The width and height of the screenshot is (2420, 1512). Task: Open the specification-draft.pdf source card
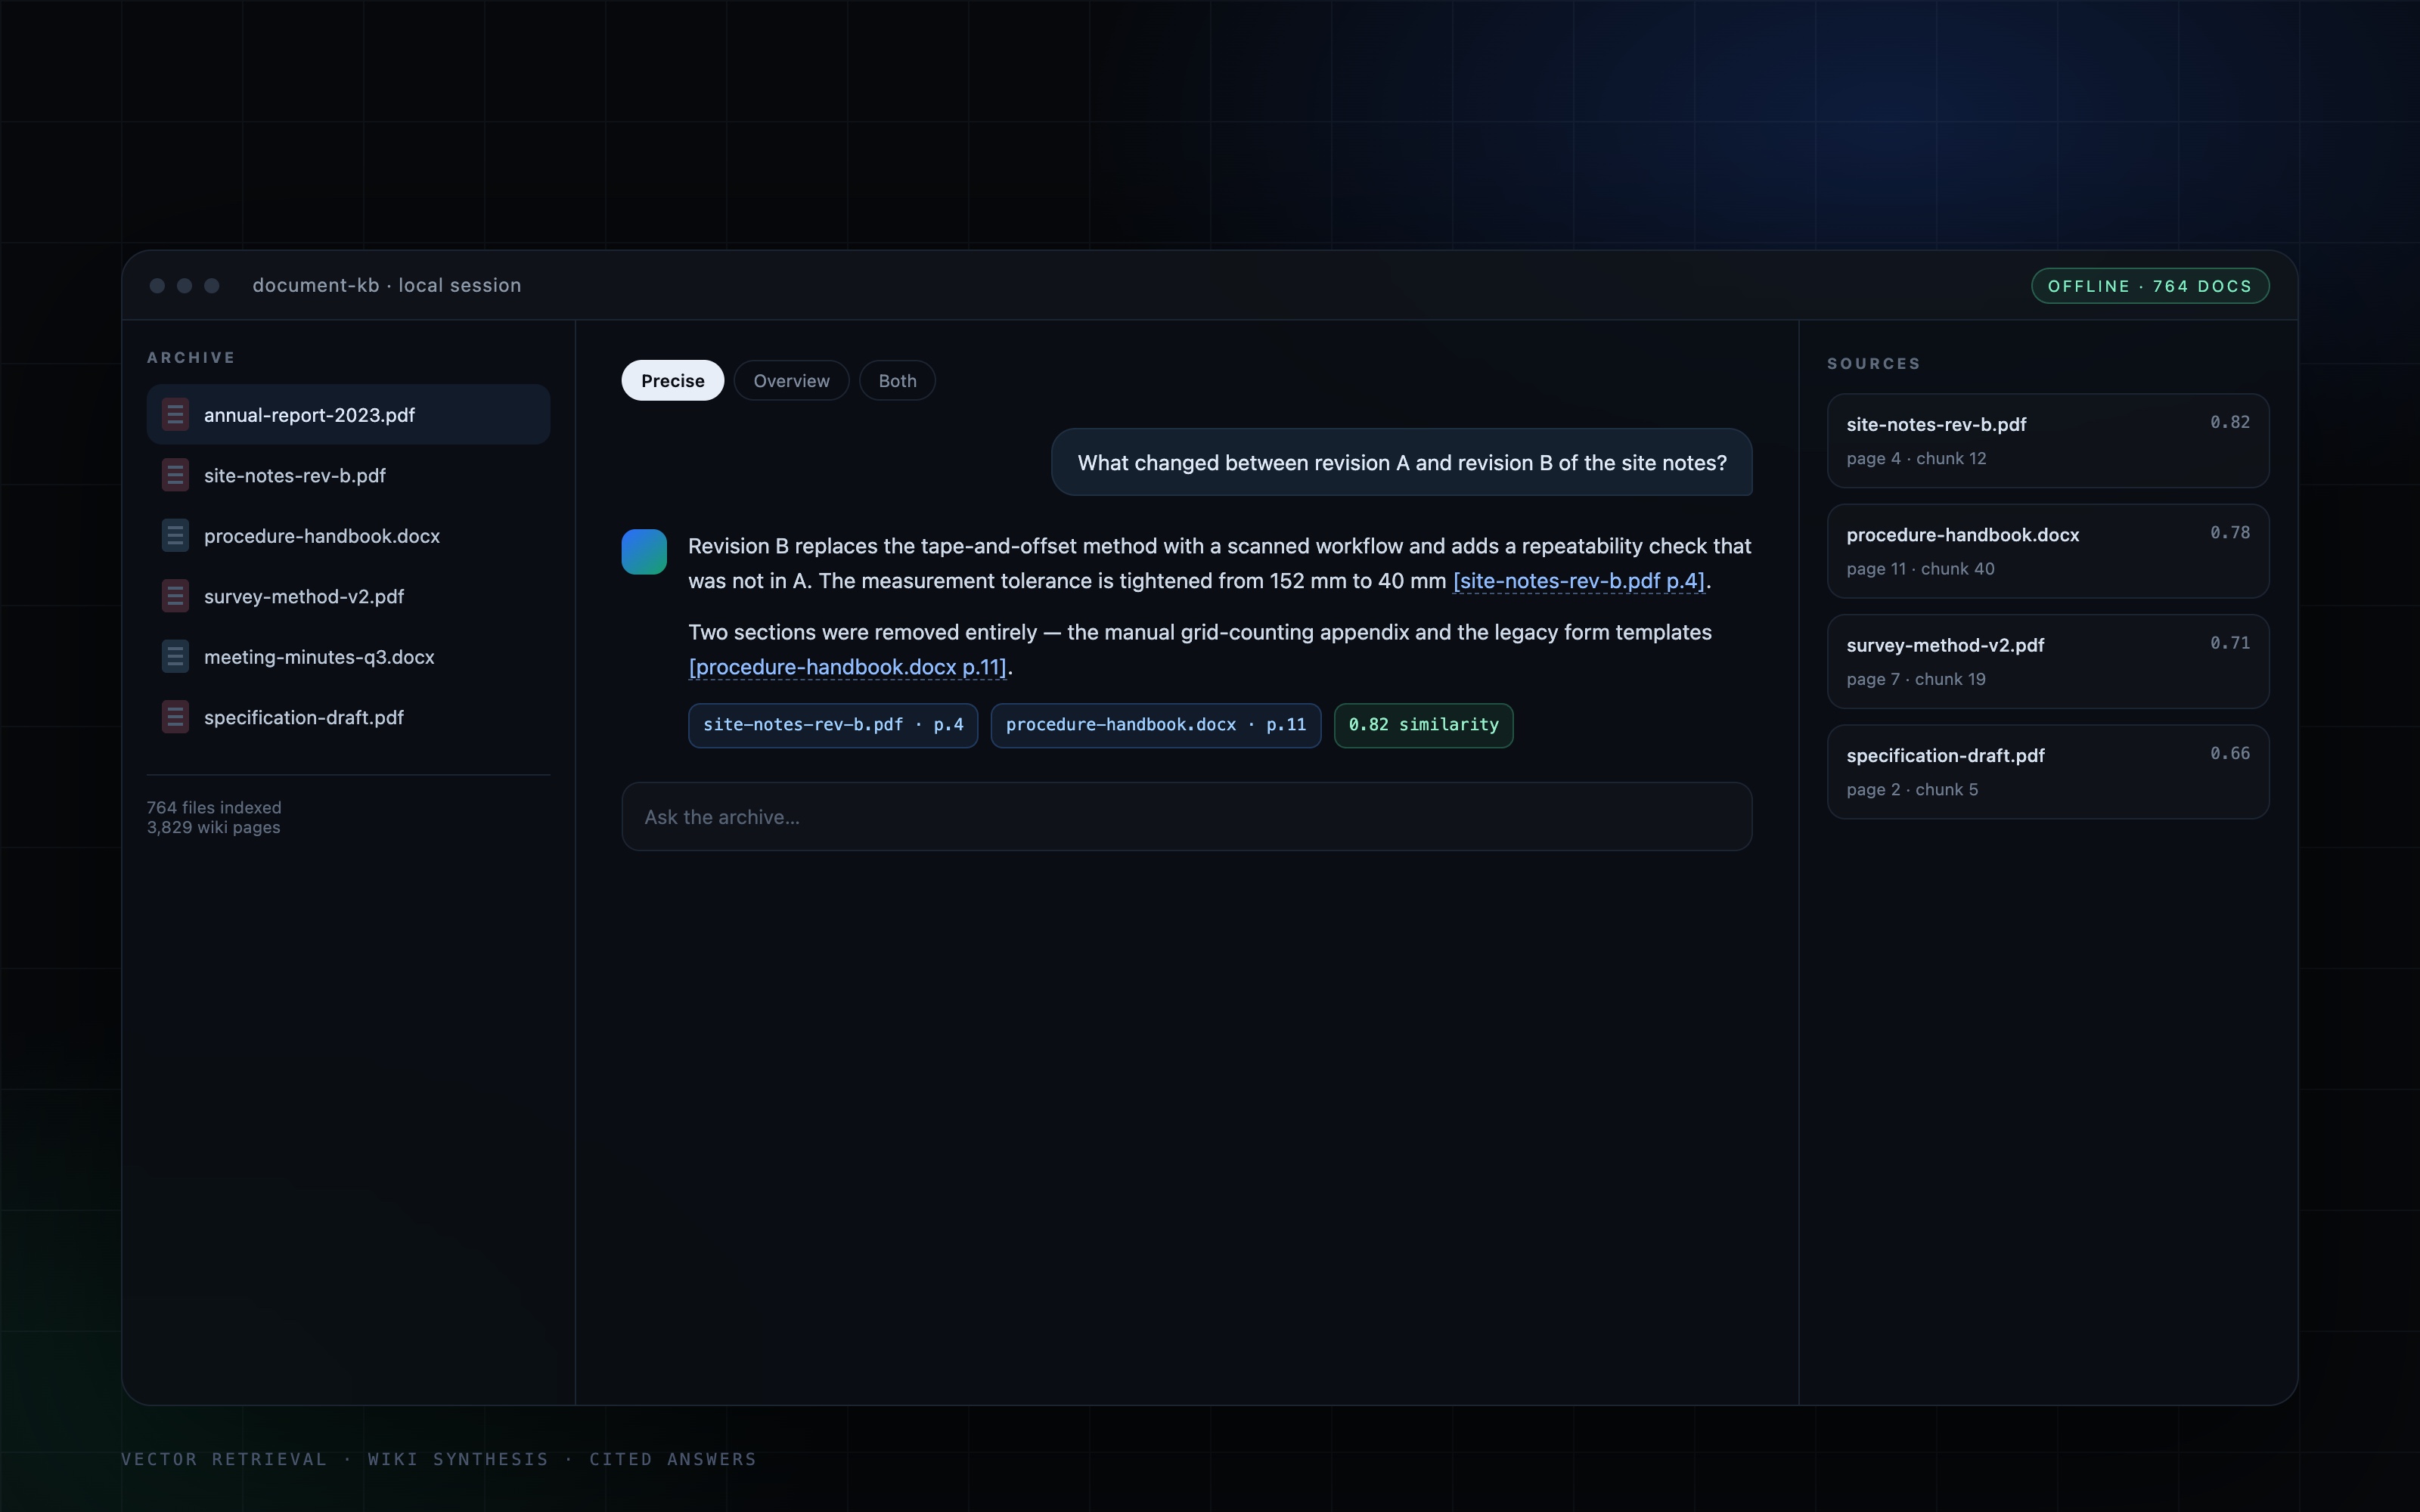pos(2048,772)
